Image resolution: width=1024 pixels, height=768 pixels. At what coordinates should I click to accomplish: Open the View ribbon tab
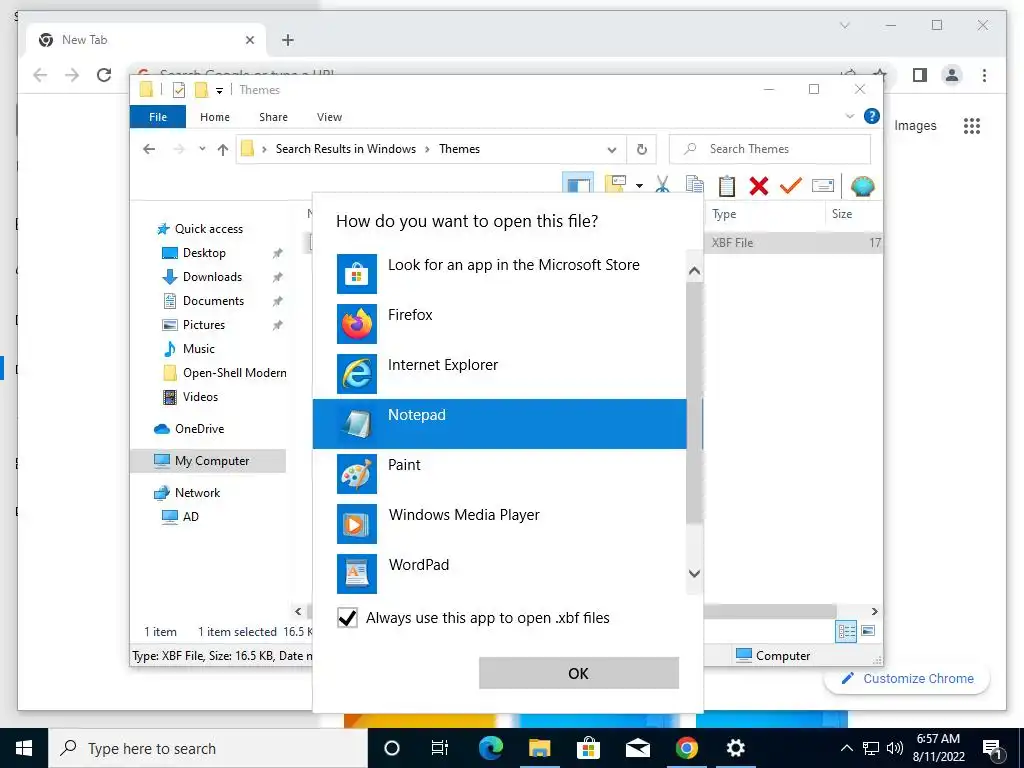pyautogui.click(x=329, y=117)
